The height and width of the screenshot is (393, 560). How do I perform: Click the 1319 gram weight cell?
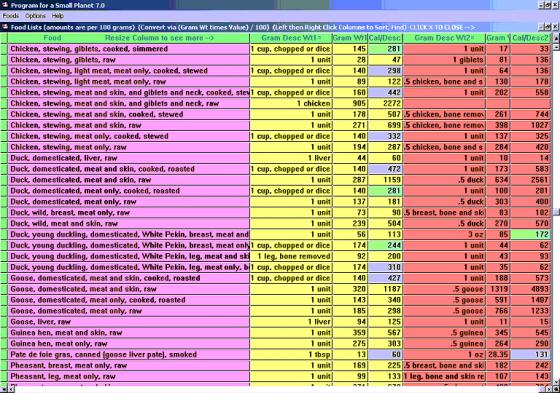(498, 289)
